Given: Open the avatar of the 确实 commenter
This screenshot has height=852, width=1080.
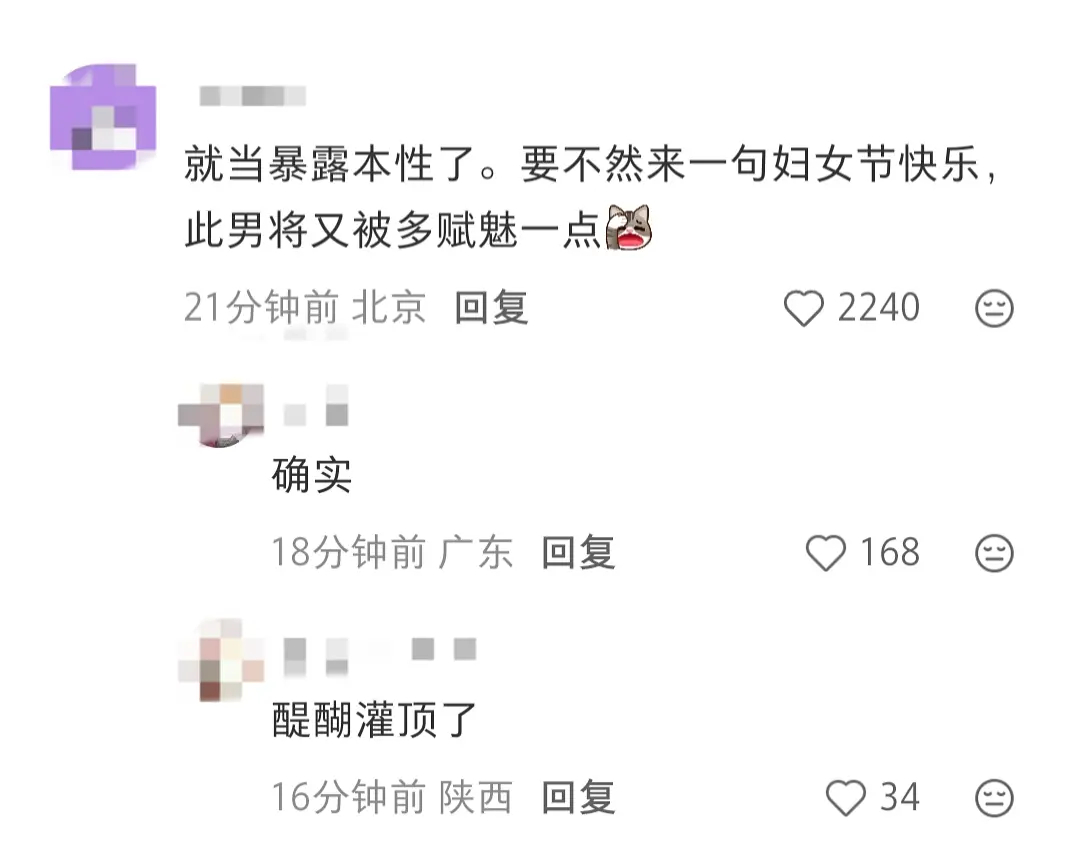Looking at the screenshot, I should (x=221, y=415).
